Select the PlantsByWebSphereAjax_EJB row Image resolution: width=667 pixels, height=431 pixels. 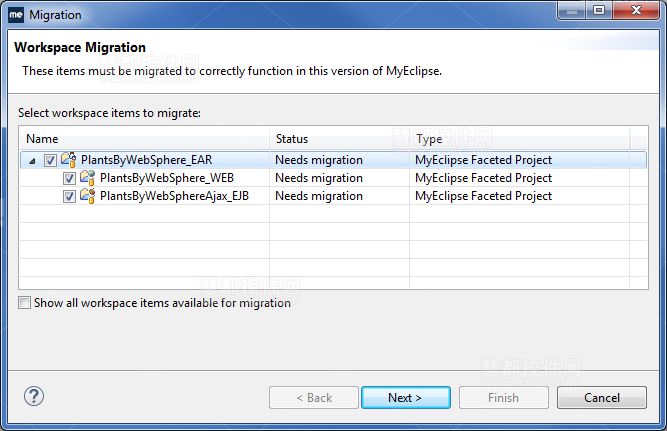pos(174,196)
